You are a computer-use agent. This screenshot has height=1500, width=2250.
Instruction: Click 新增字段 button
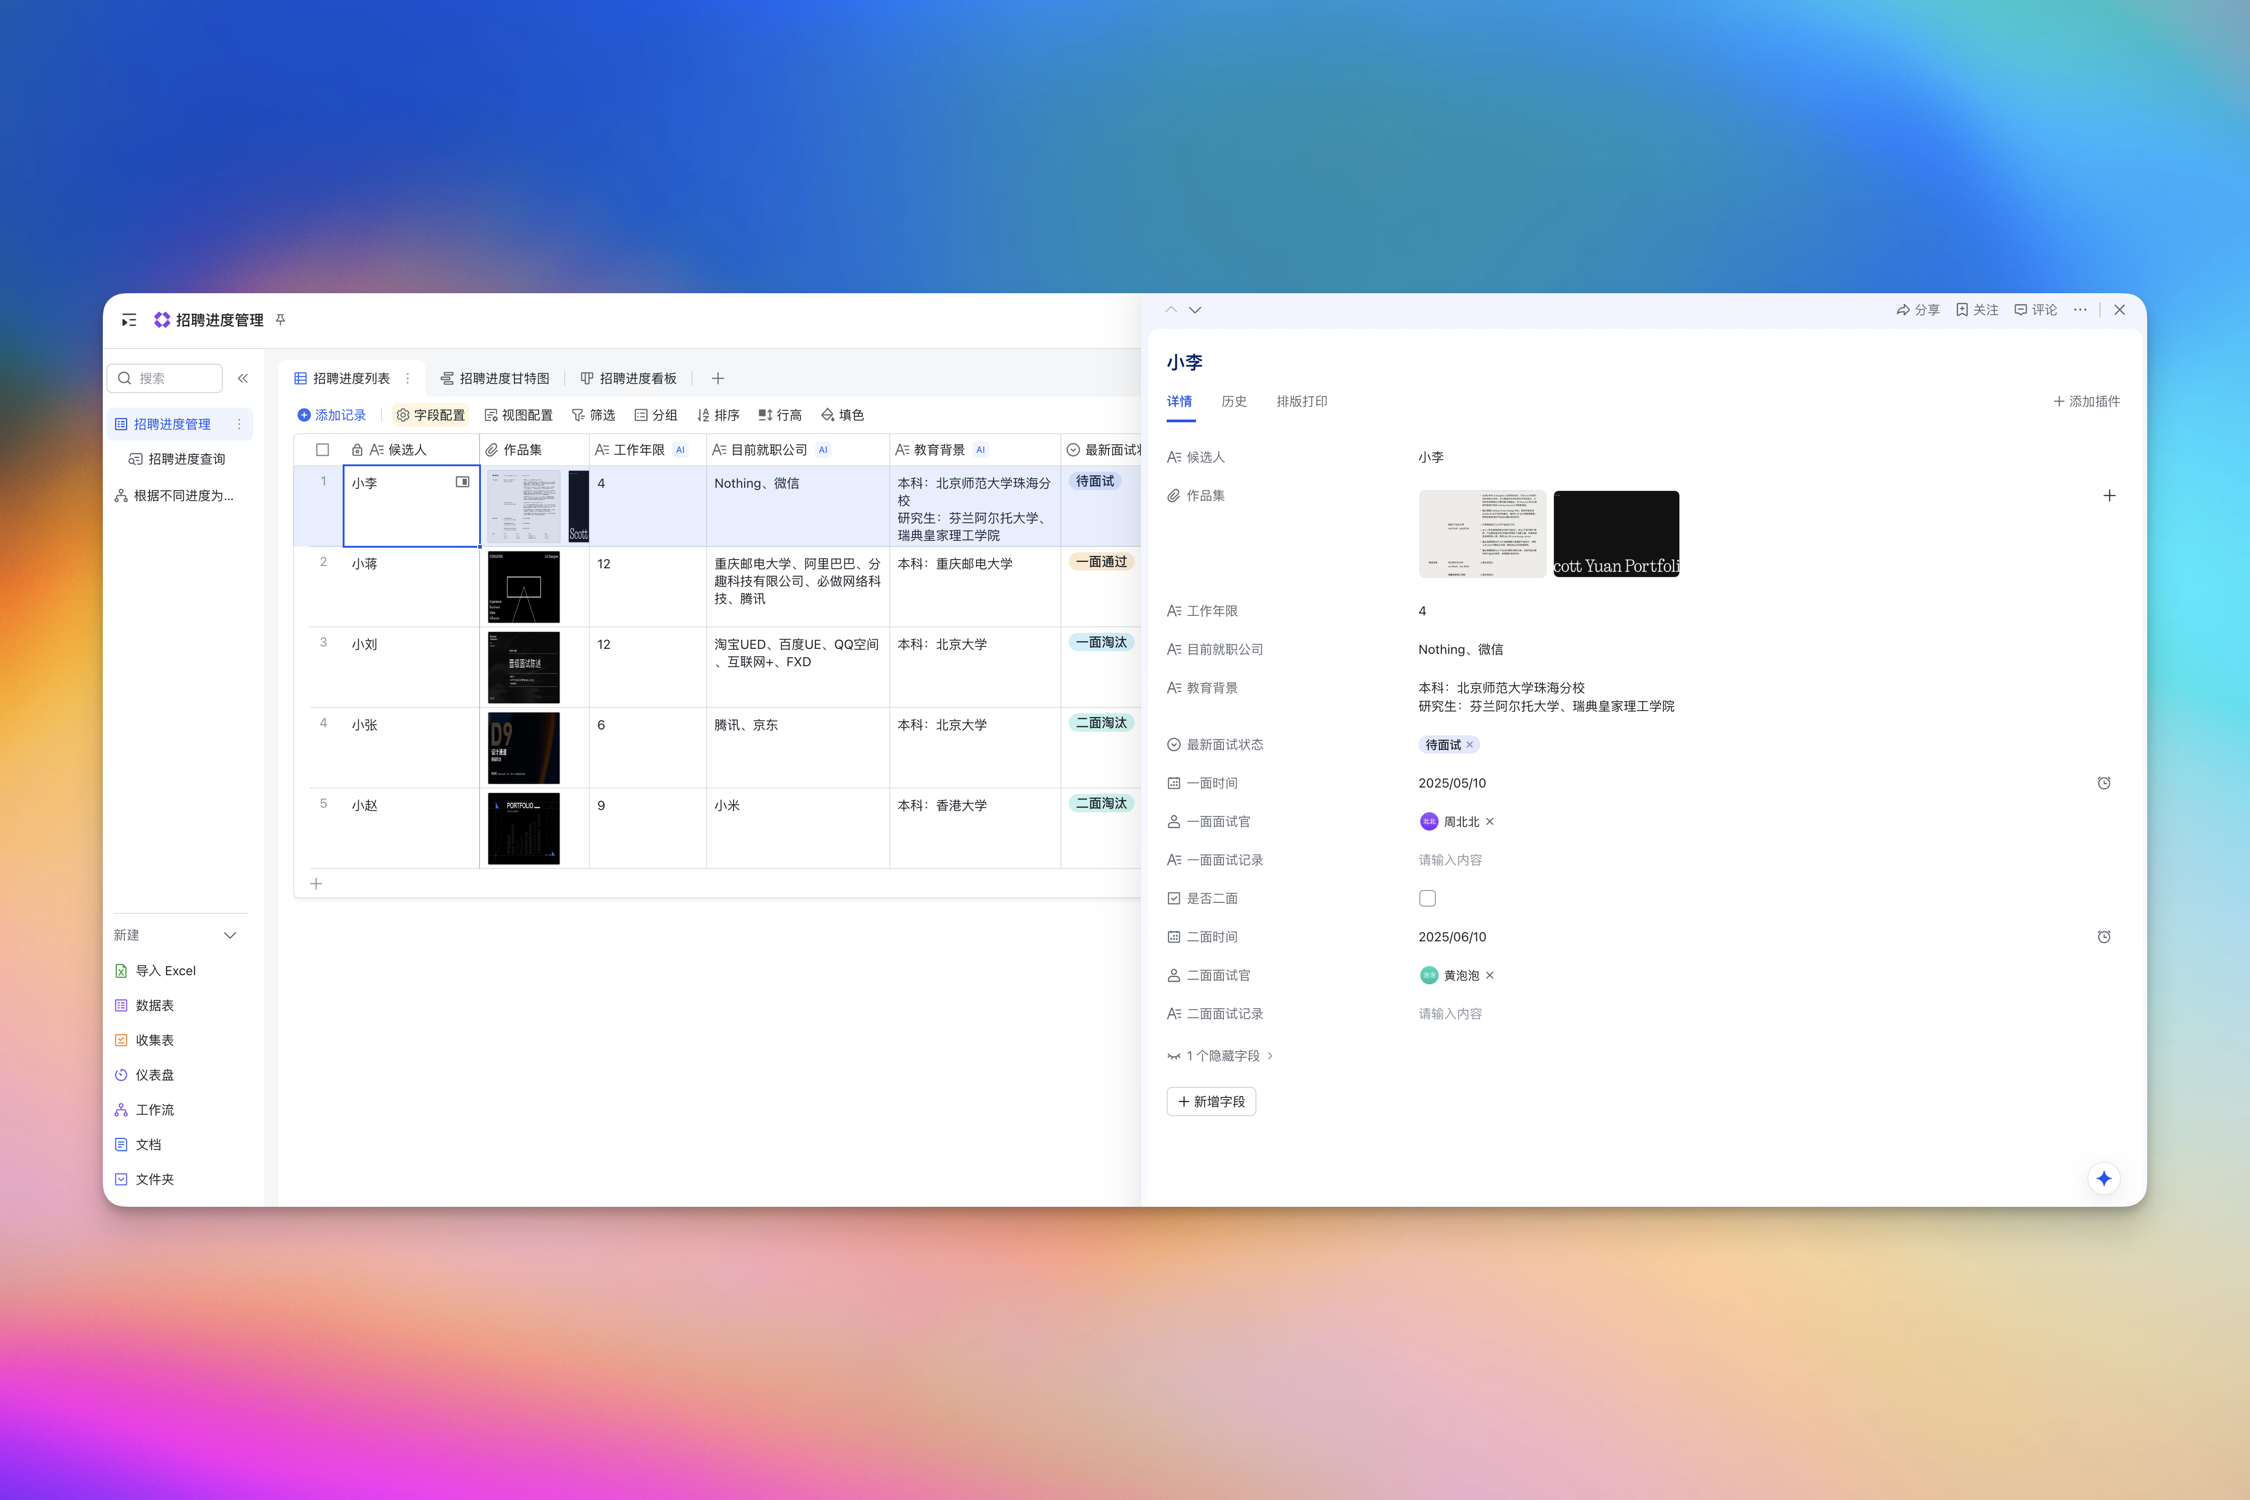(1211, 1102)
